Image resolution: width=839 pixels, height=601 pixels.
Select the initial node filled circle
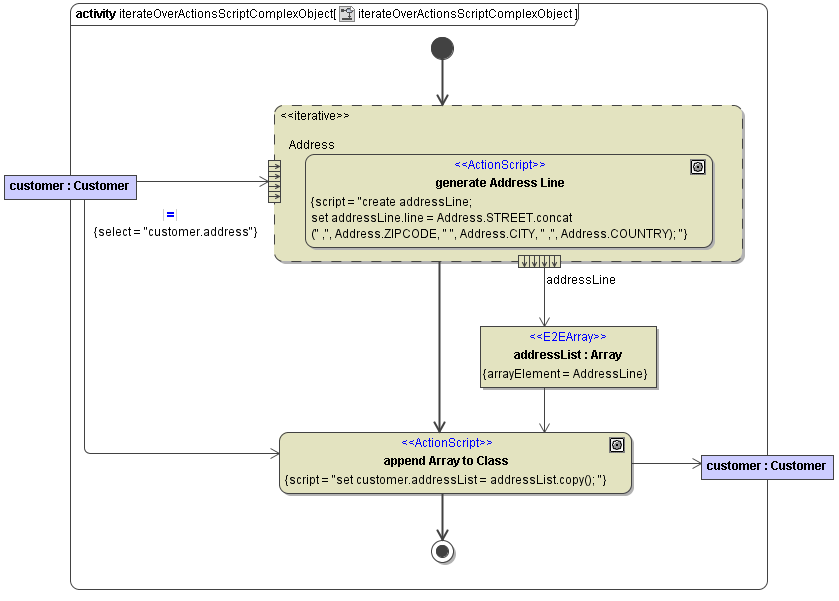442,47
